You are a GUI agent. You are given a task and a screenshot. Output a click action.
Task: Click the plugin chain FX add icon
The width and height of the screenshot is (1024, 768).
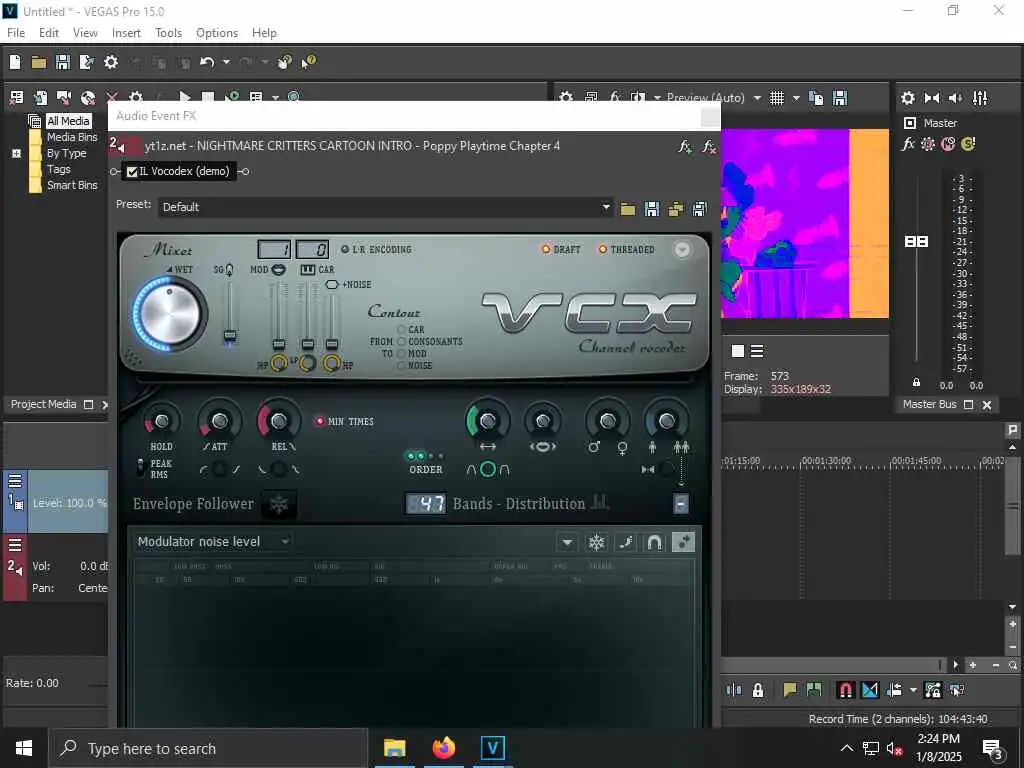point(685,146)
